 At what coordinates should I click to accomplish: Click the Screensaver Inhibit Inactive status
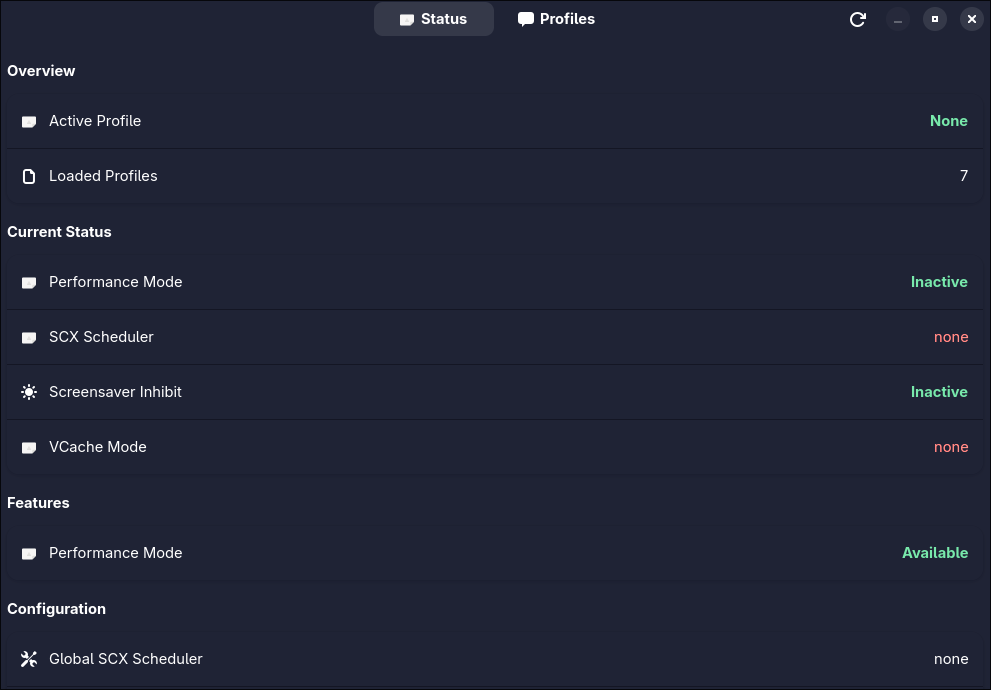tap(939, 392)
